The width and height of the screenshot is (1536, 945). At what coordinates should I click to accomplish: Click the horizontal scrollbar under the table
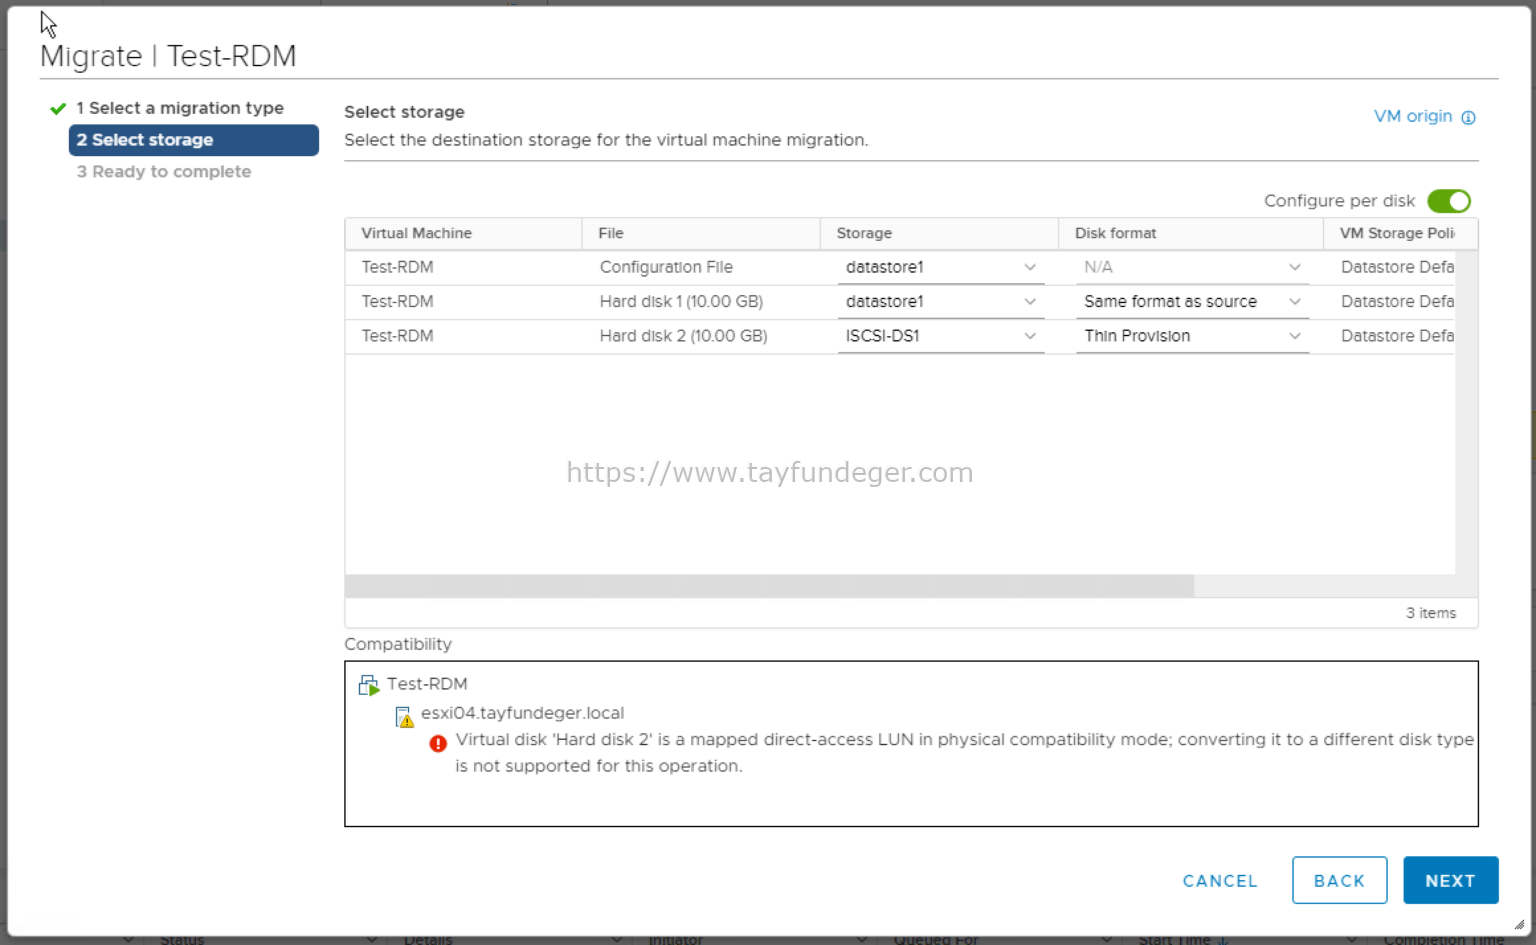point(768,586)
